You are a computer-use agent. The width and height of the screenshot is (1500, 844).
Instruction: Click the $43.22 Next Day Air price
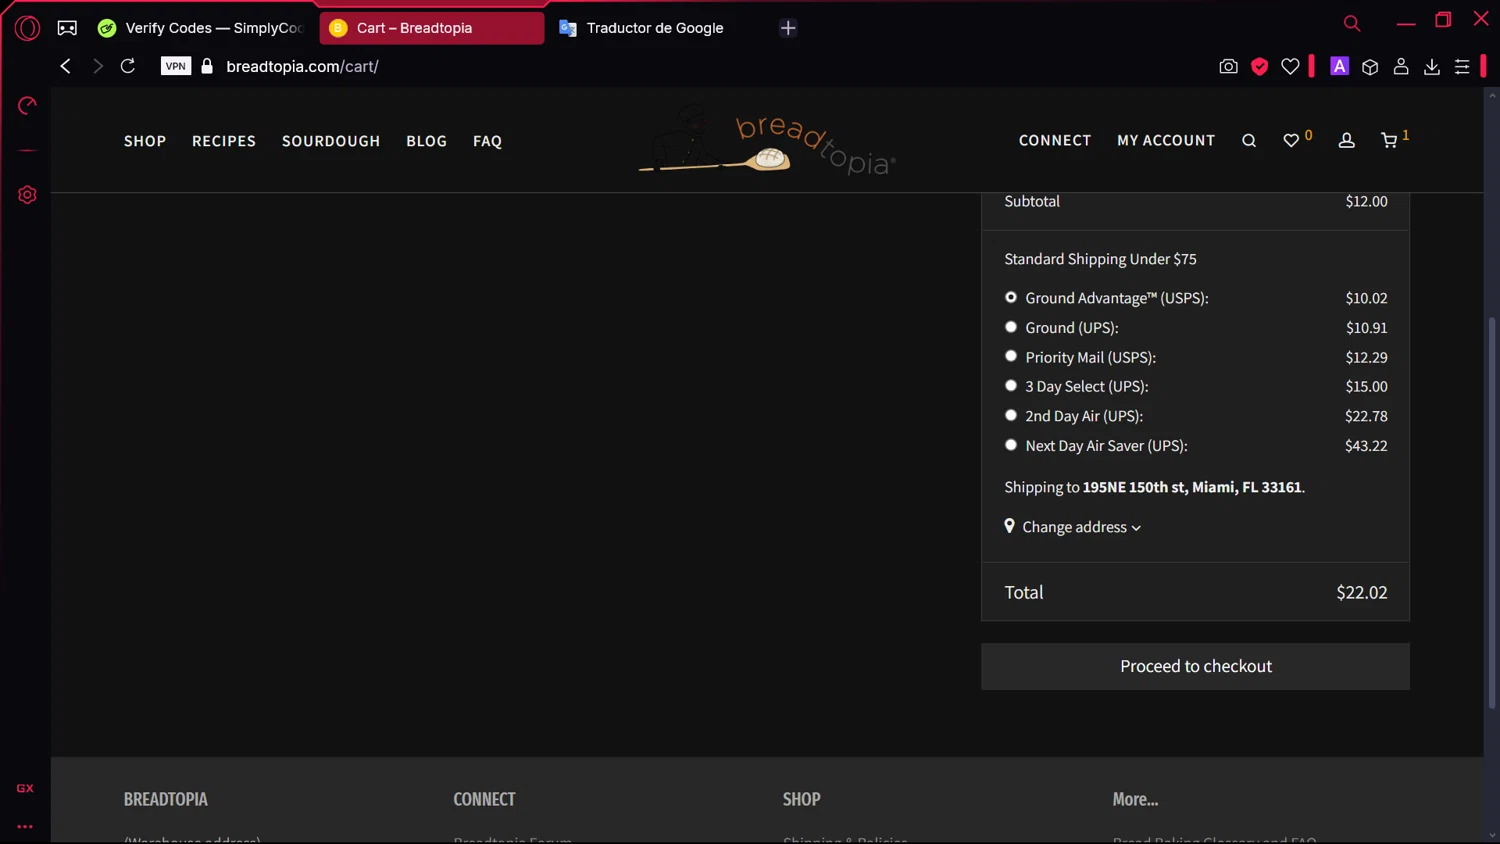[x=1366, y=446]
